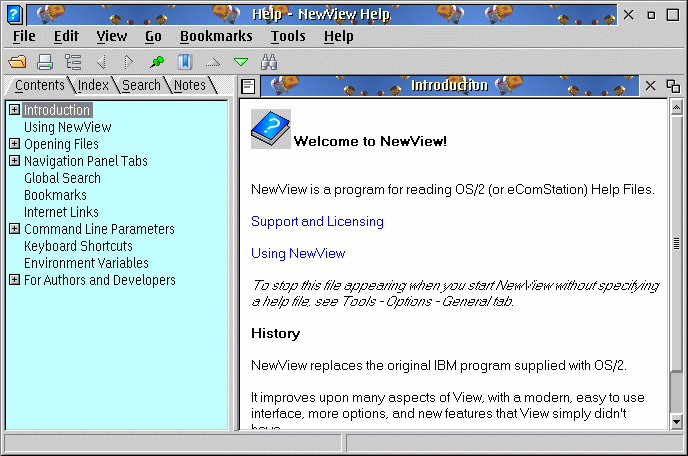This screenshot has height=456, width=688.
Task: Close the Introduction topic window
Action: point(651,86)
